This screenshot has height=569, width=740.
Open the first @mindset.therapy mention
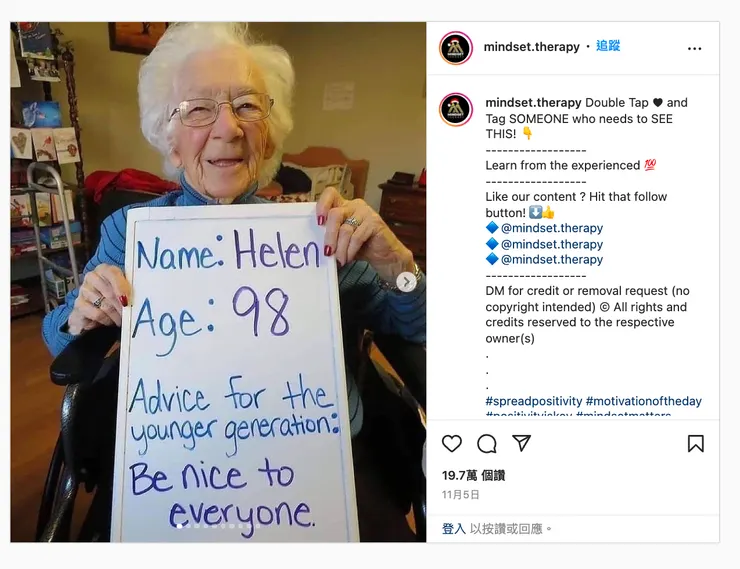coord(552,228)
